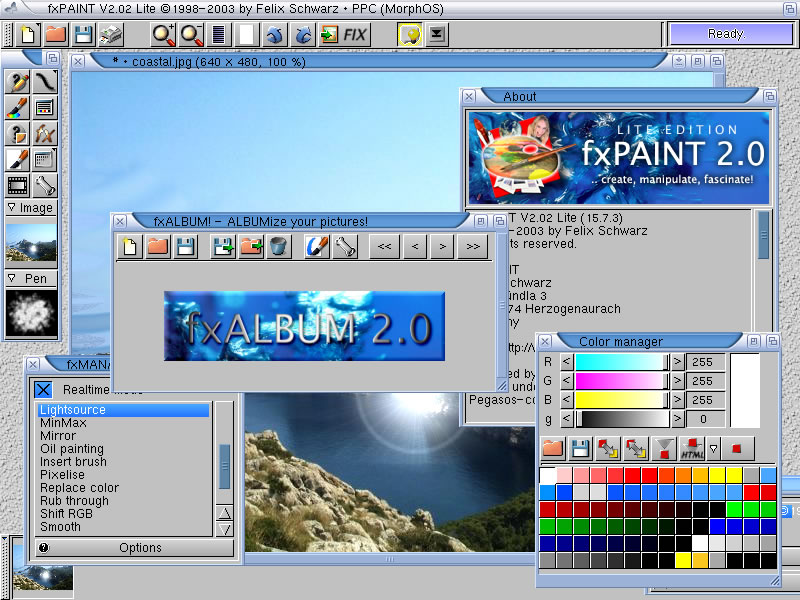Image resolution: width=800 pixels, height=600 pixels.
Task: Open fxALBUM settings with wrench icon
Action: click(x=345, y=247)
